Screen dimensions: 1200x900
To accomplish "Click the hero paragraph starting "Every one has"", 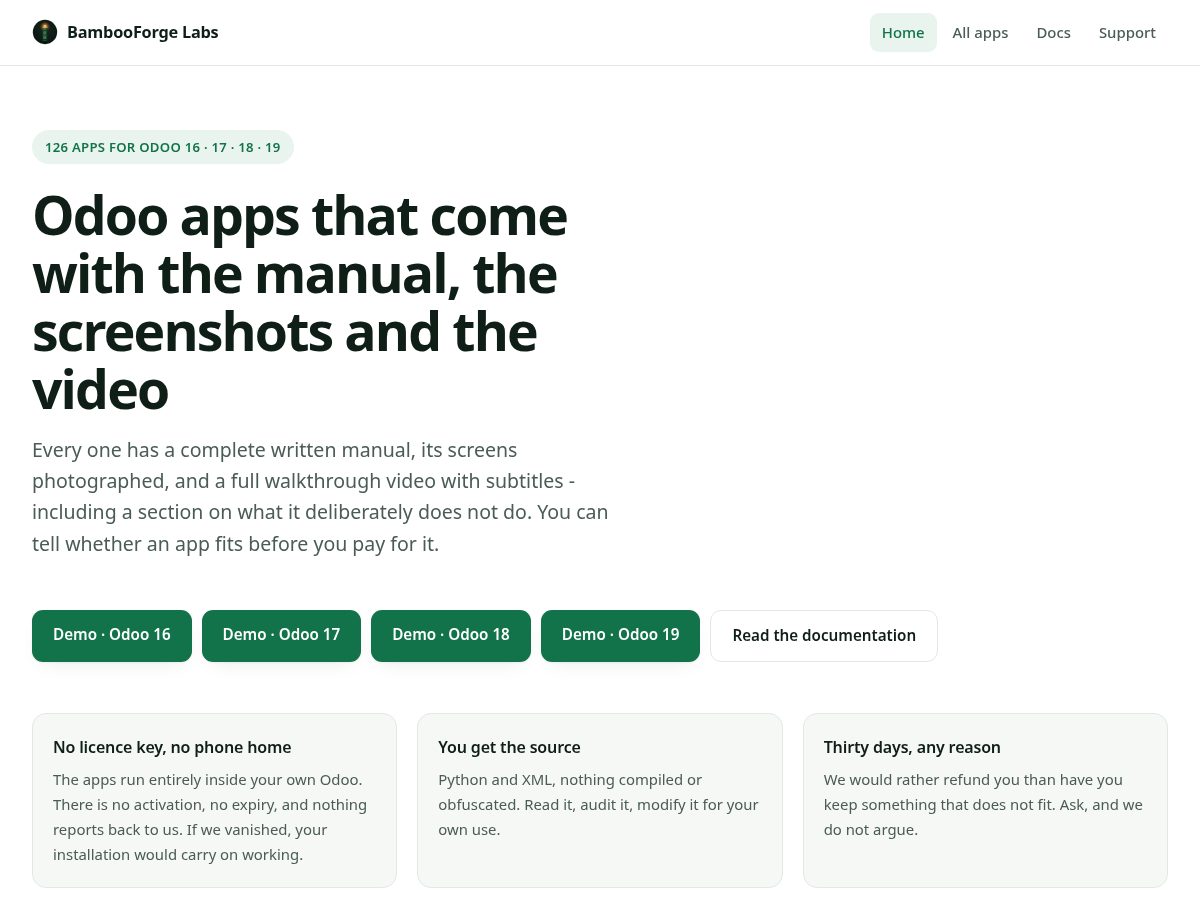I will point(320,497).
